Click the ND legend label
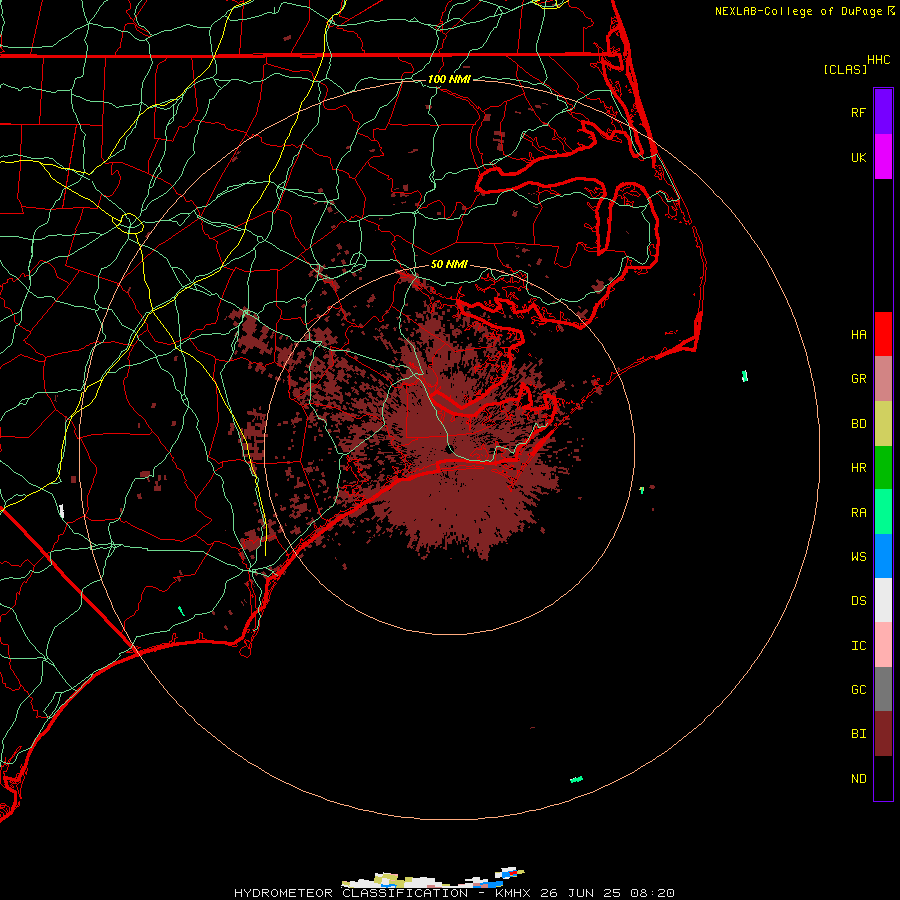The image size is (900, 900). 858,779
